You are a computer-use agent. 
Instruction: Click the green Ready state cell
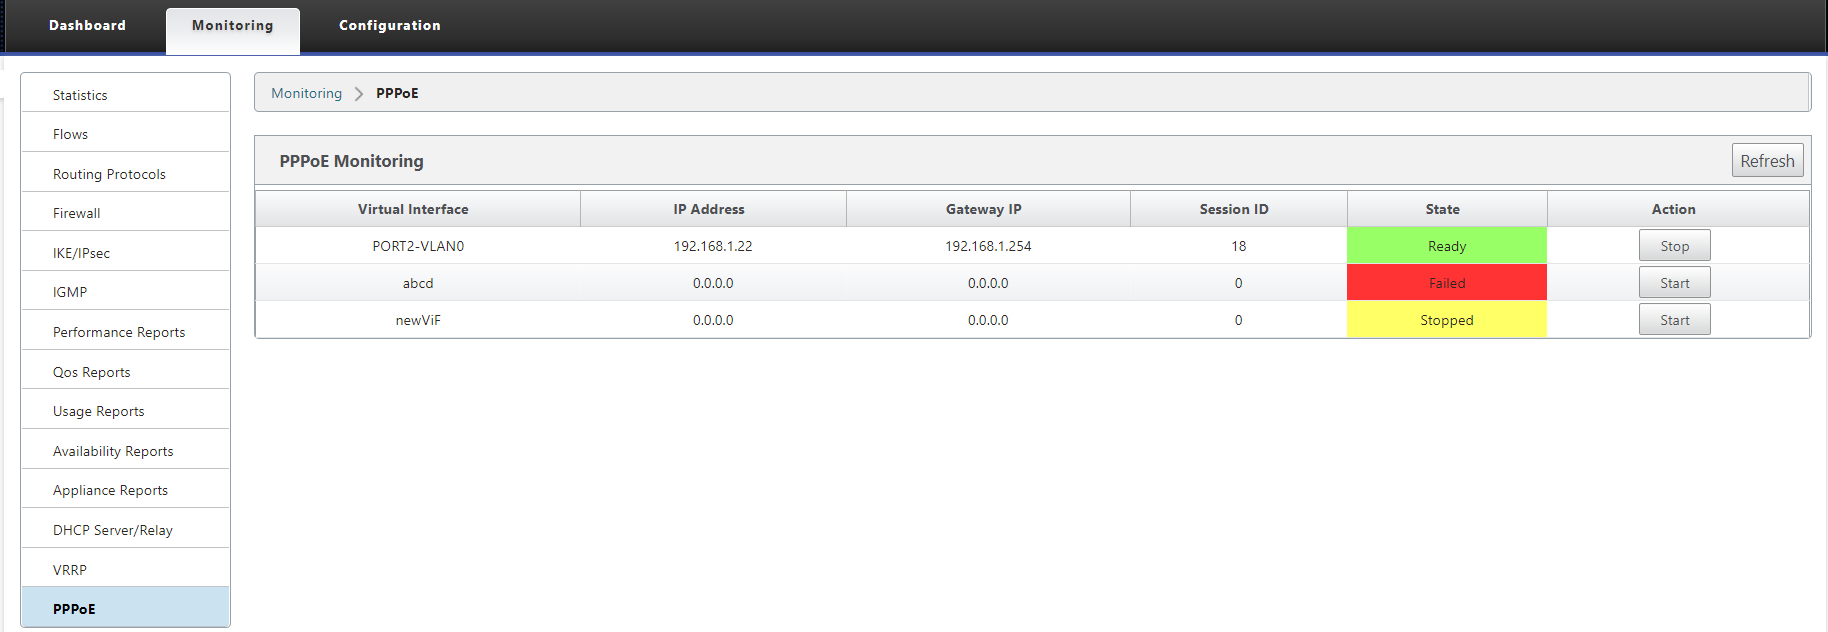1446,246
